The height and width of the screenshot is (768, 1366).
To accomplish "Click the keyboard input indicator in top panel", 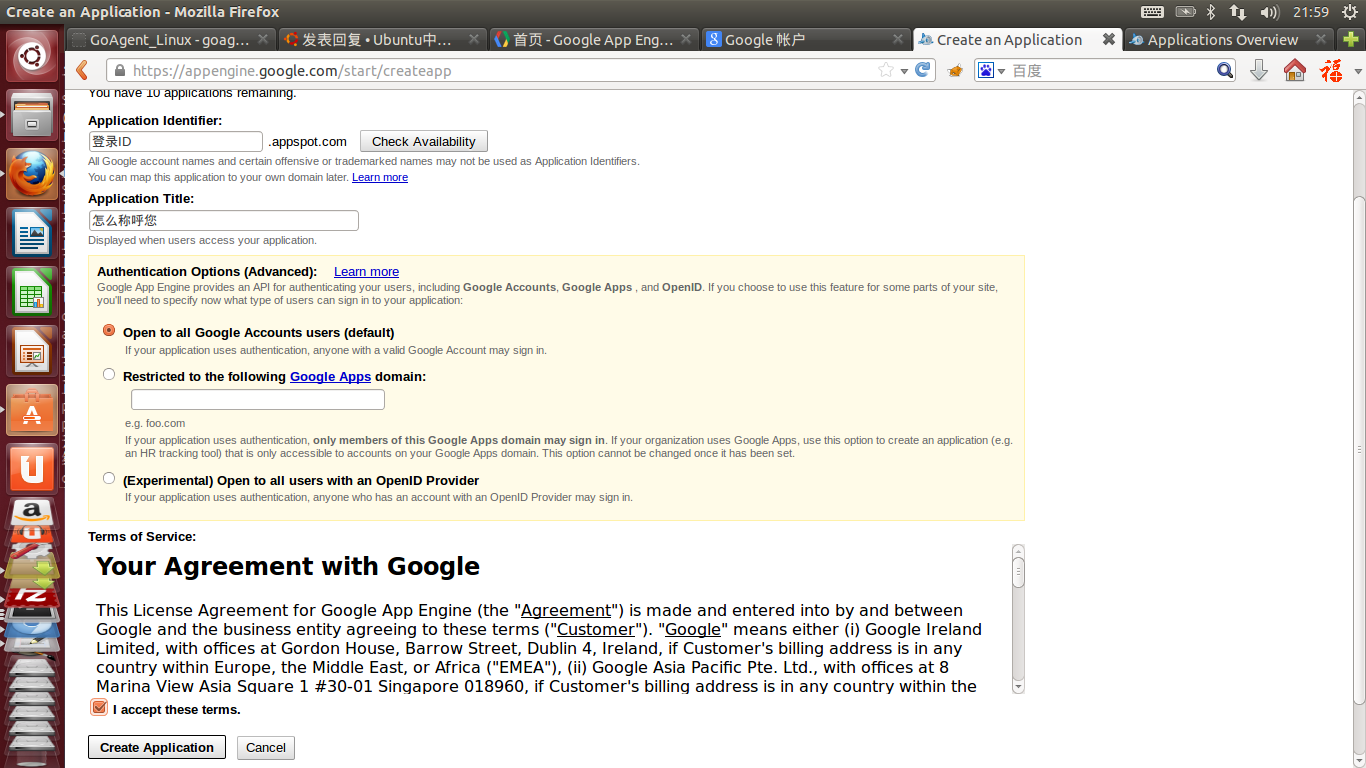I will click(1152, 12).
